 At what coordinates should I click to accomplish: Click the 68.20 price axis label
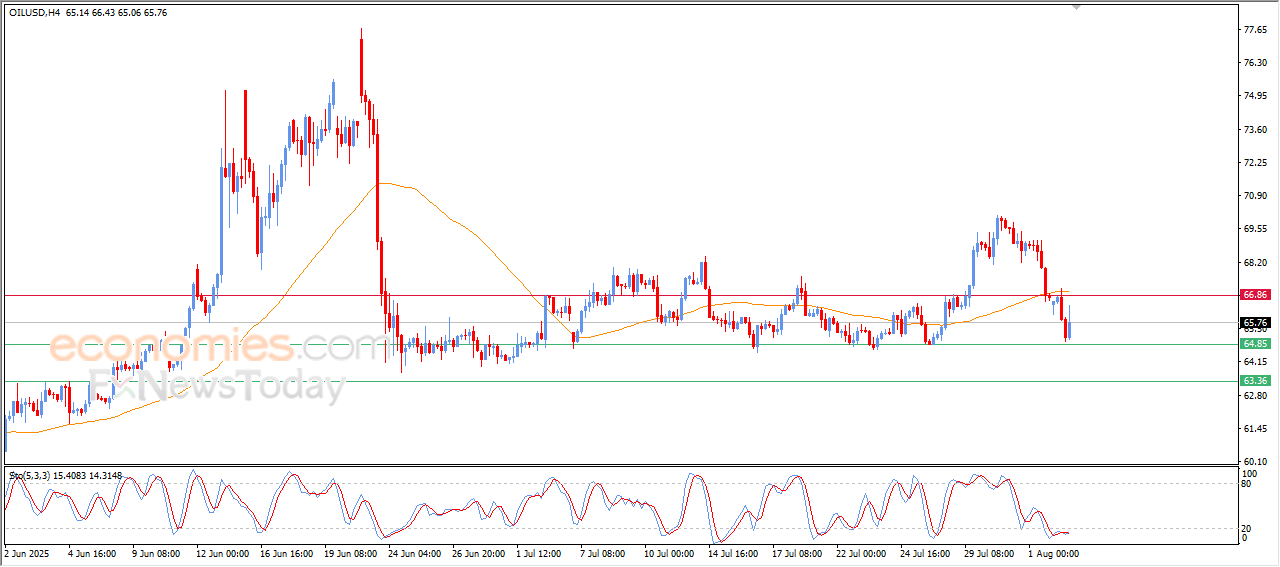point(1255,262)
